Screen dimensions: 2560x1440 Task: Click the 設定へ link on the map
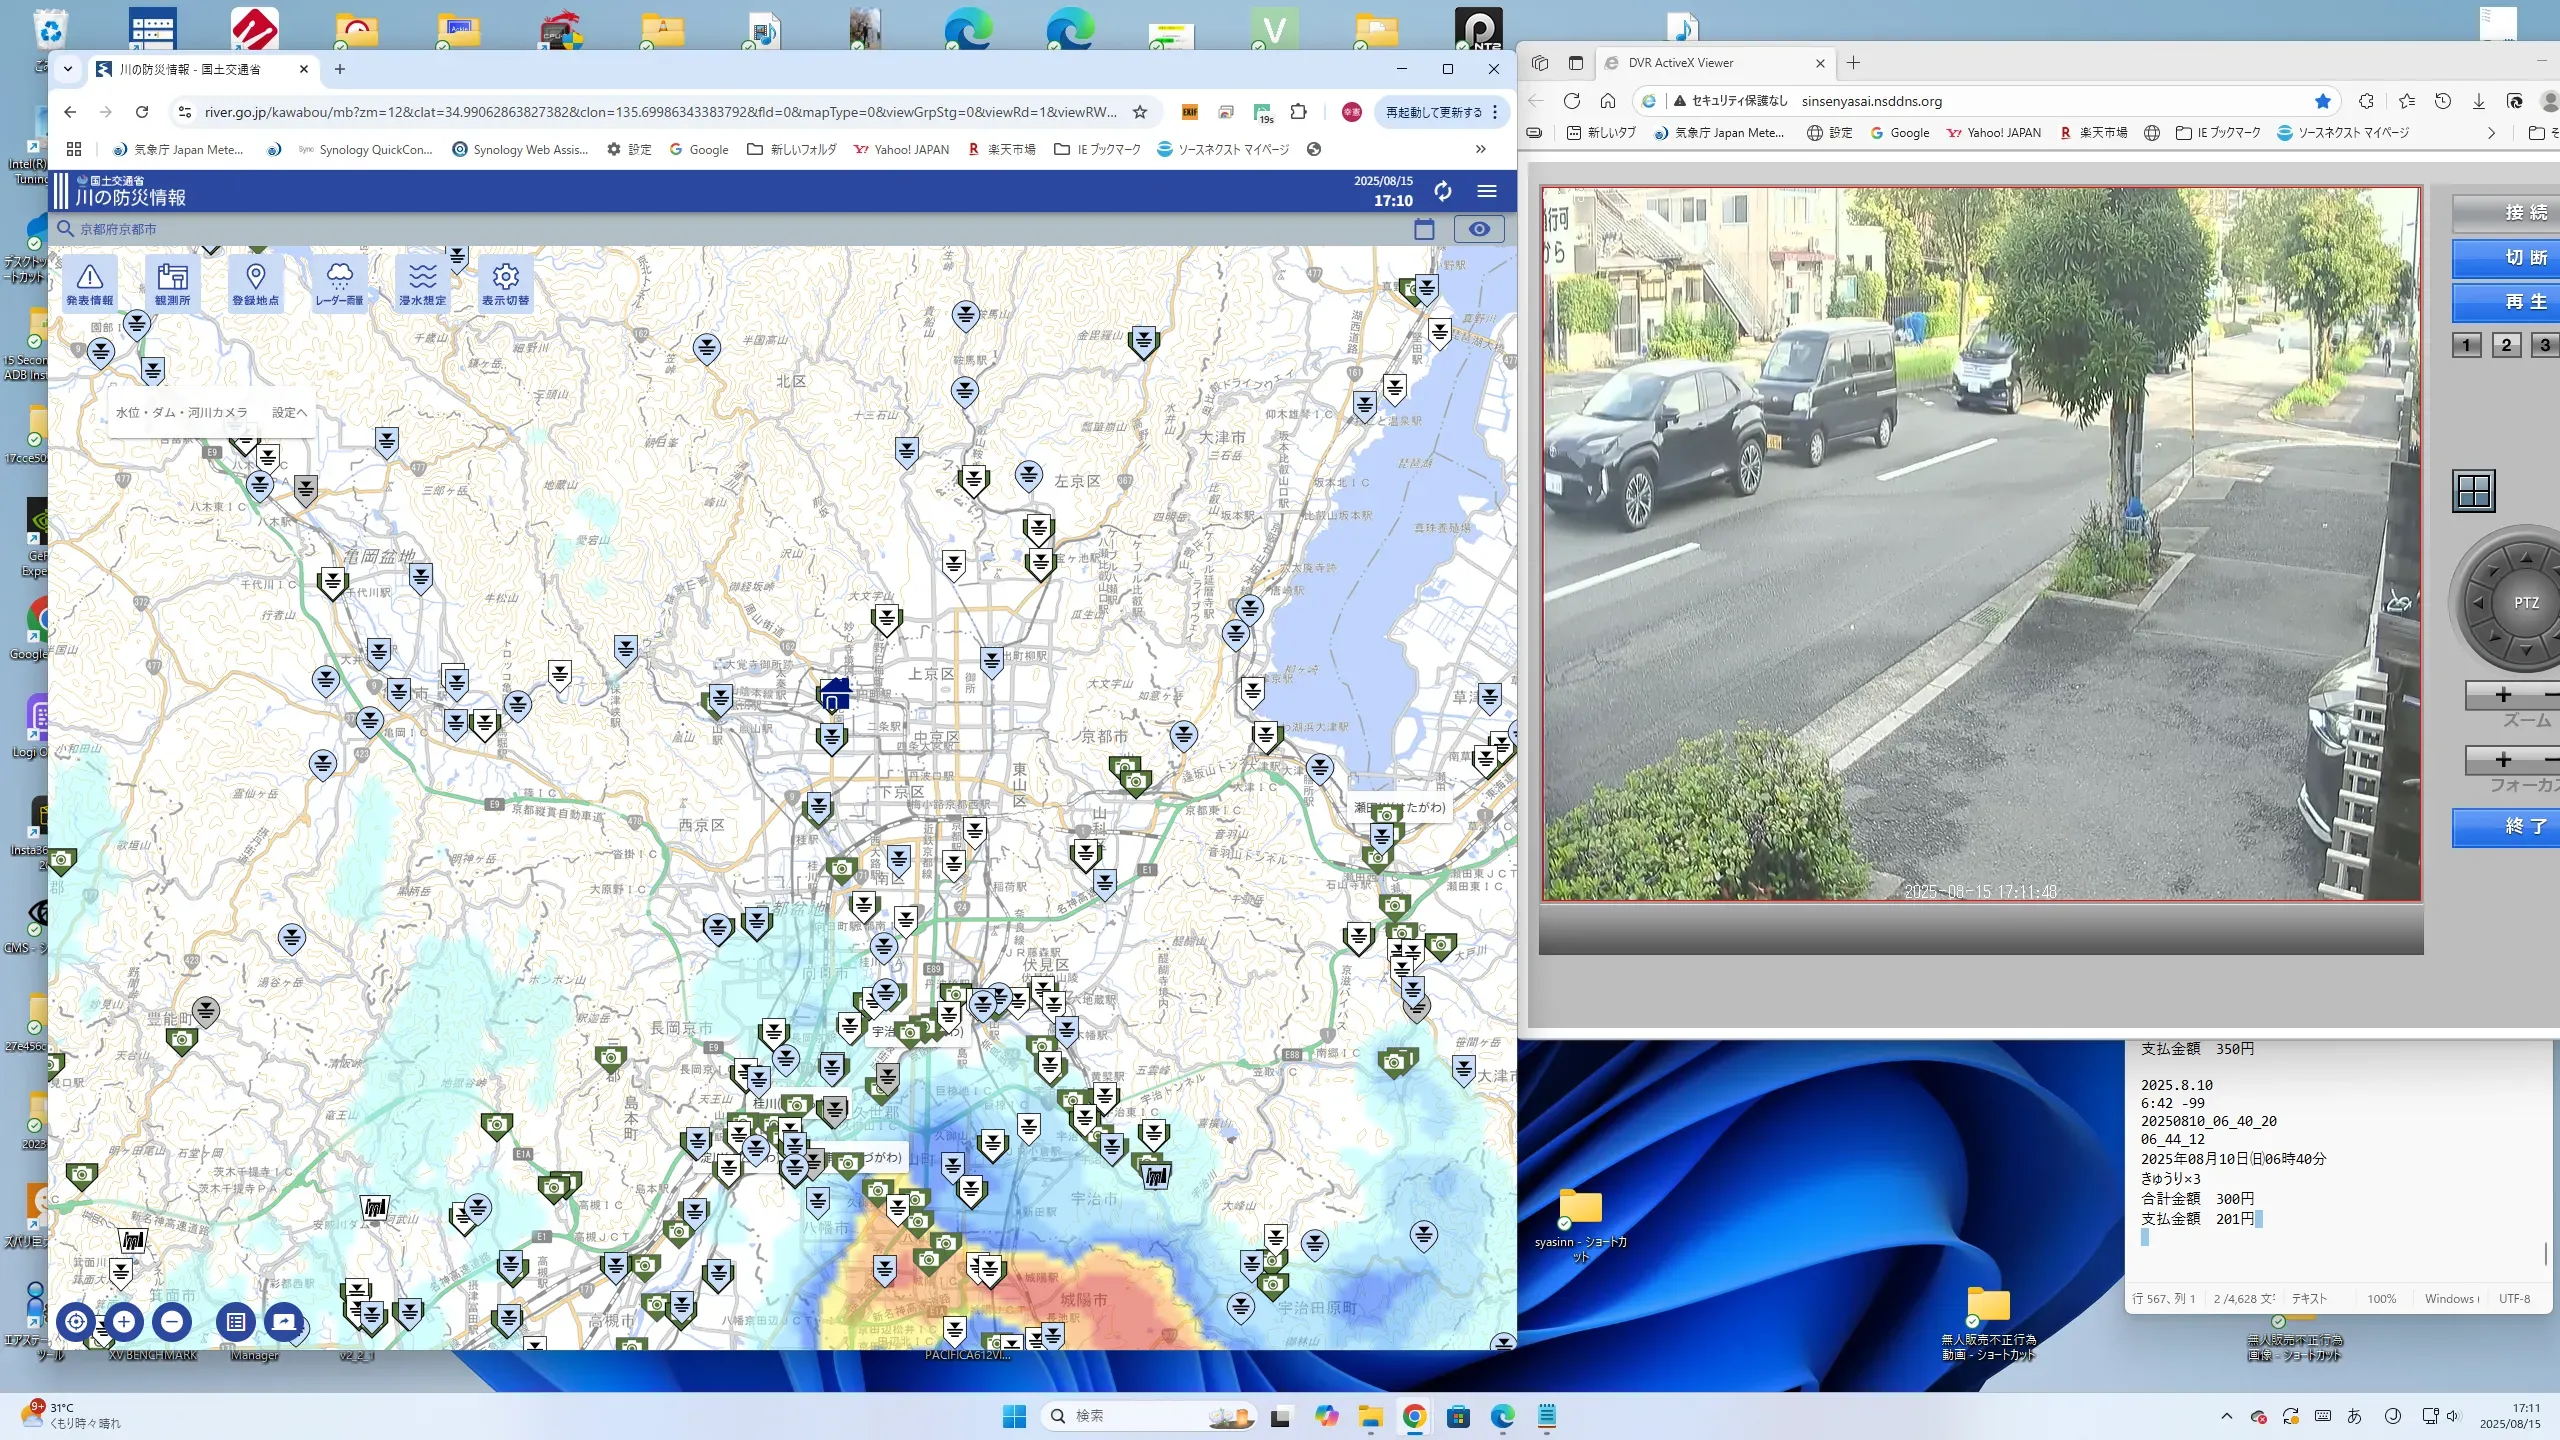pyautogui.click(x=289, y=412)
